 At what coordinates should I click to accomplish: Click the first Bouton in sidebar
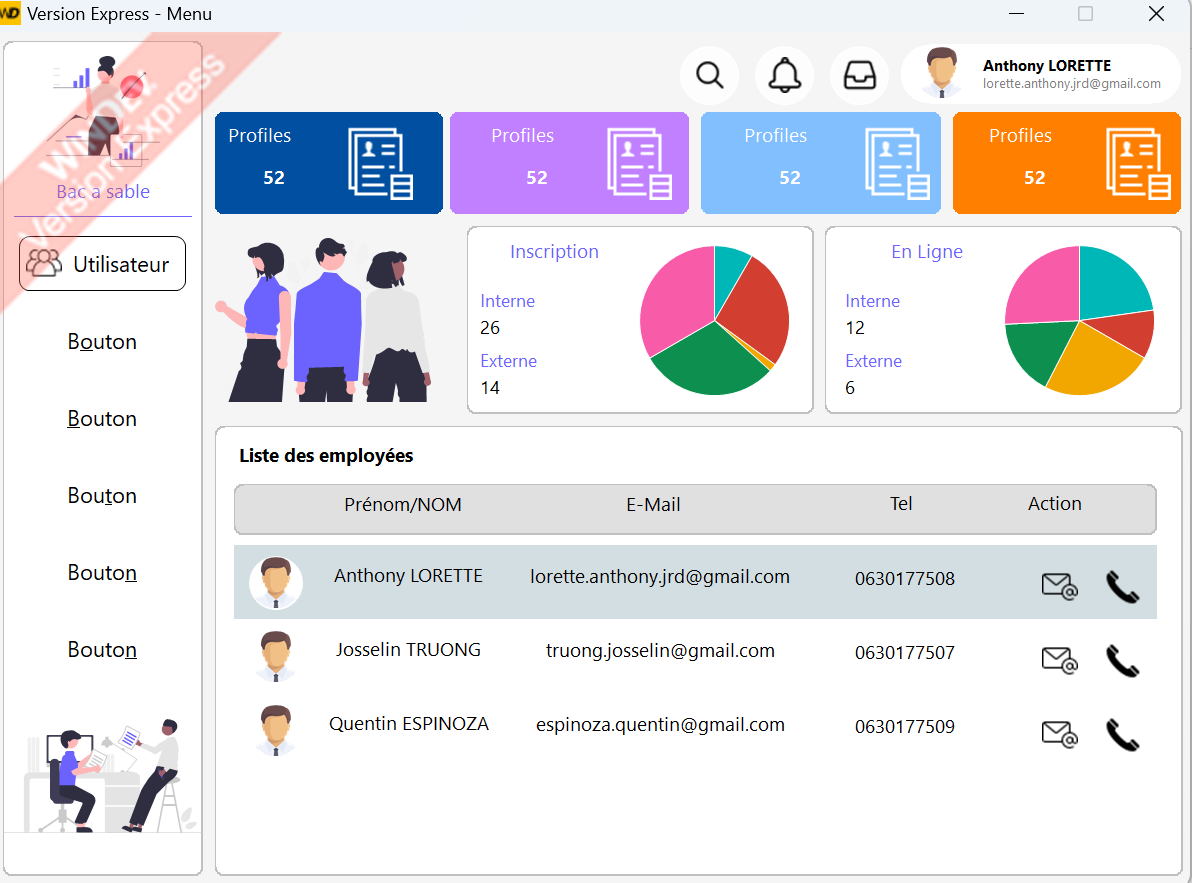click(102, 342)
